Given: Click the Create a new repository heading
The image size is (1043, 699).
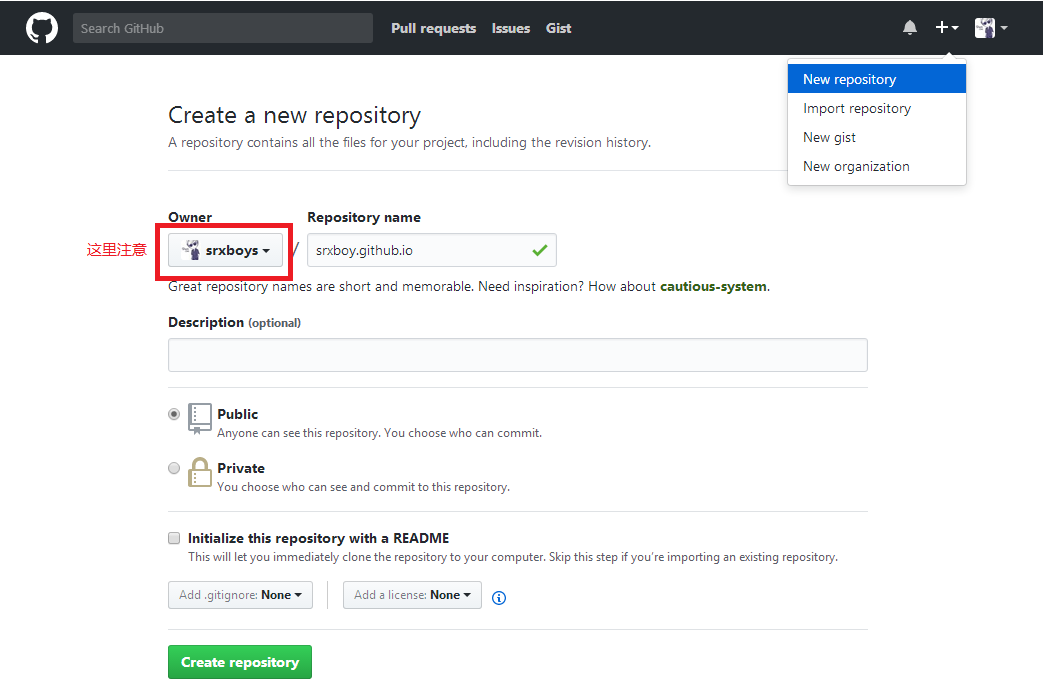Looking at the screenshot, I should pyautogui.click(x=294, y=115).
